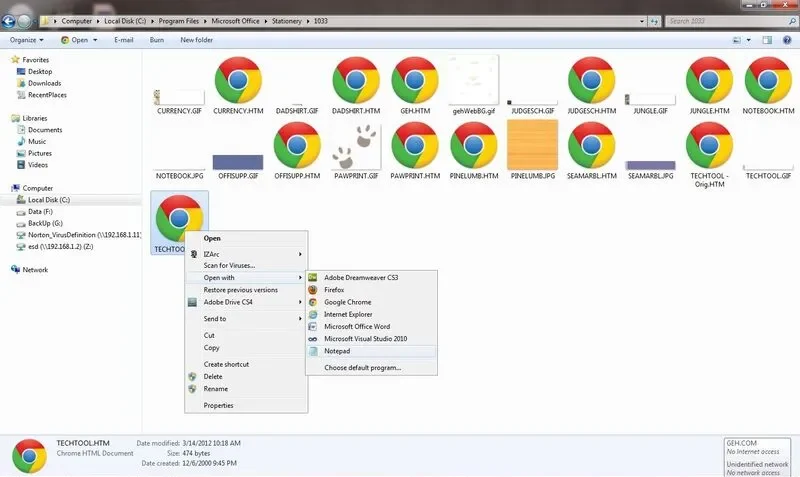Viewport: 800px width, 477px height.
Task: Select the gehWebBG.gif thumbnail
Action: tap(473, 80)
